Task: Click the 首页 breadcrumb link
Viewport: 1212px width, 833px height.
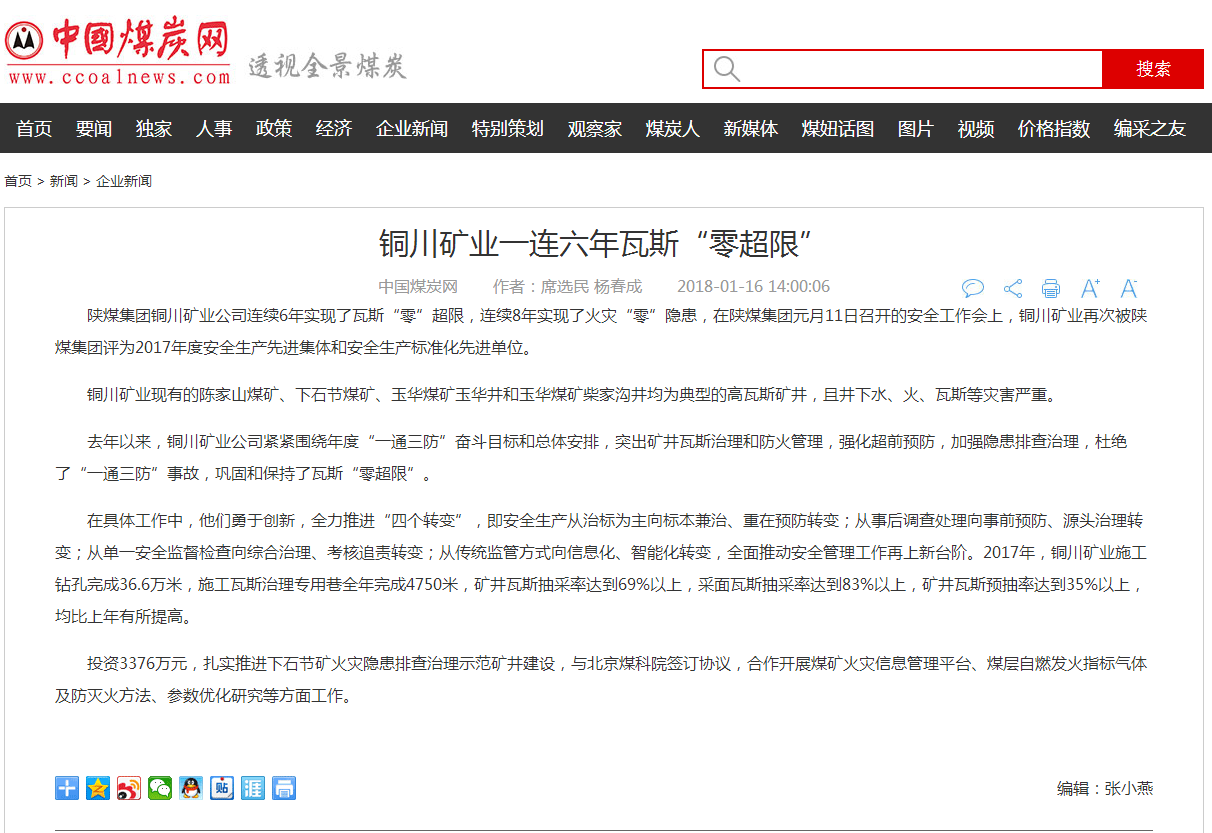Action: click(x=18, y=181)
